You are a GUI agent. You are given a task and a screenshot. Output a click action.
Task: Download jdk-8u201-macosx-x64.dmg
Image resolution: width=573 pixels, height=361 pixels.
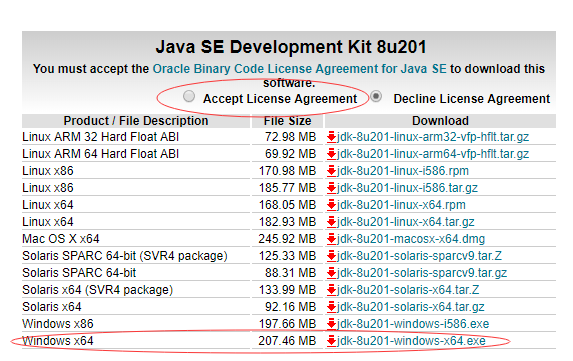[411, 239]
